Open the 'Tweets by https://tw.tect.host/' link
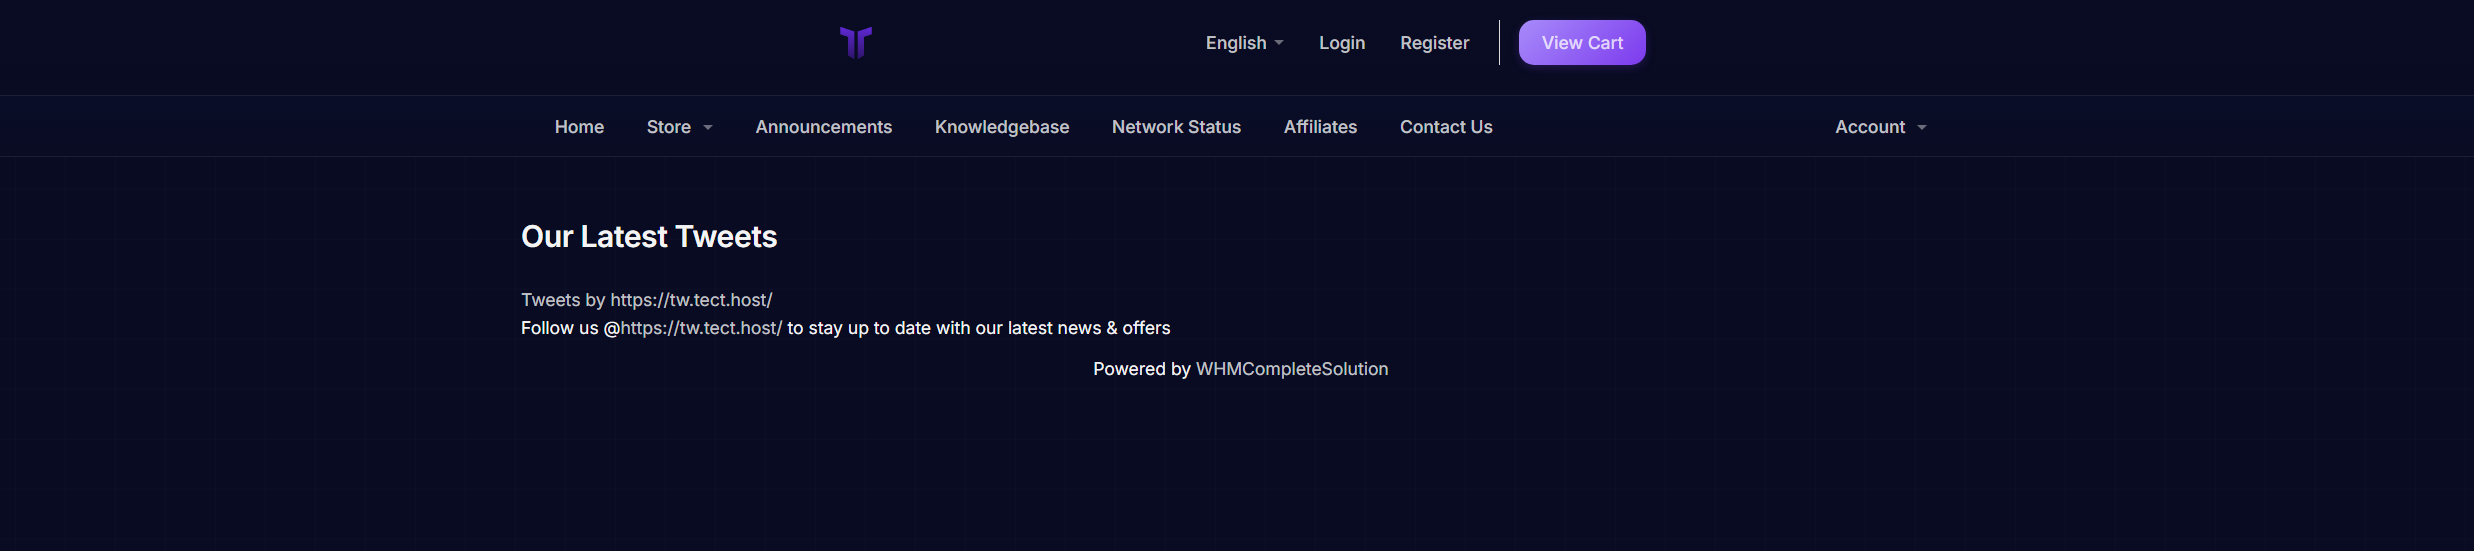 [x=646, y=300]
